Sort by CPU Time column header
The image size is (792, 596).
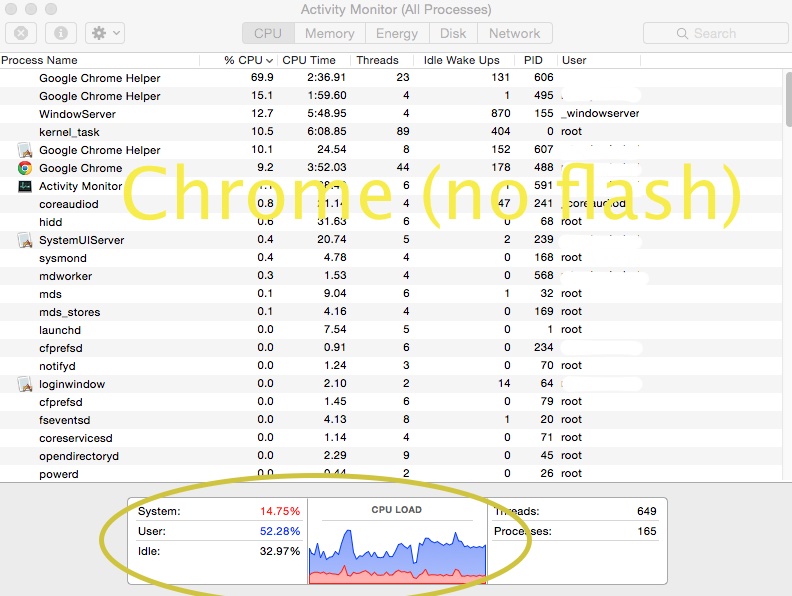(x=313, y=60)
